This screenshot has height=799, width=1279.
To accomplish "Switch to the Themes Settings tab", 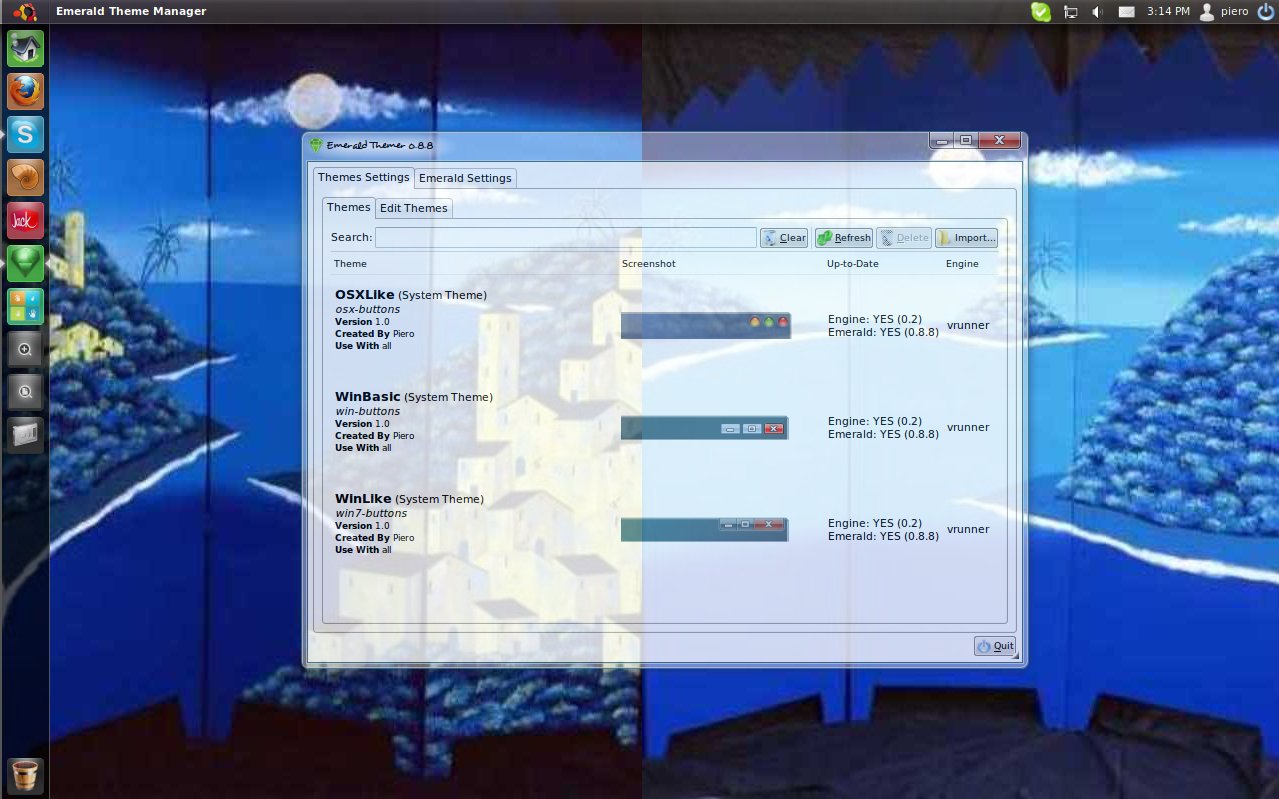I will pyautogui.click(x=363, y=177).
